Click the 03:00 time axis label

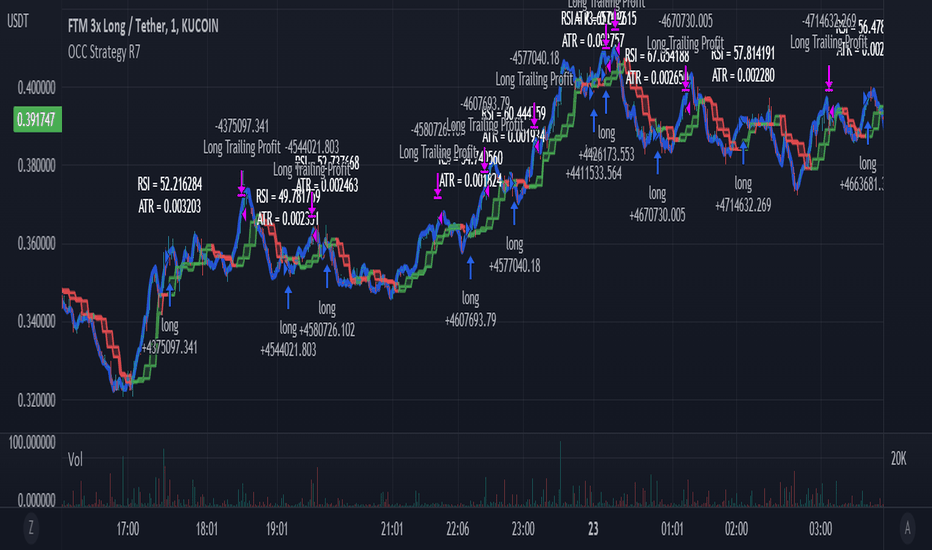(x=820, y=529)
